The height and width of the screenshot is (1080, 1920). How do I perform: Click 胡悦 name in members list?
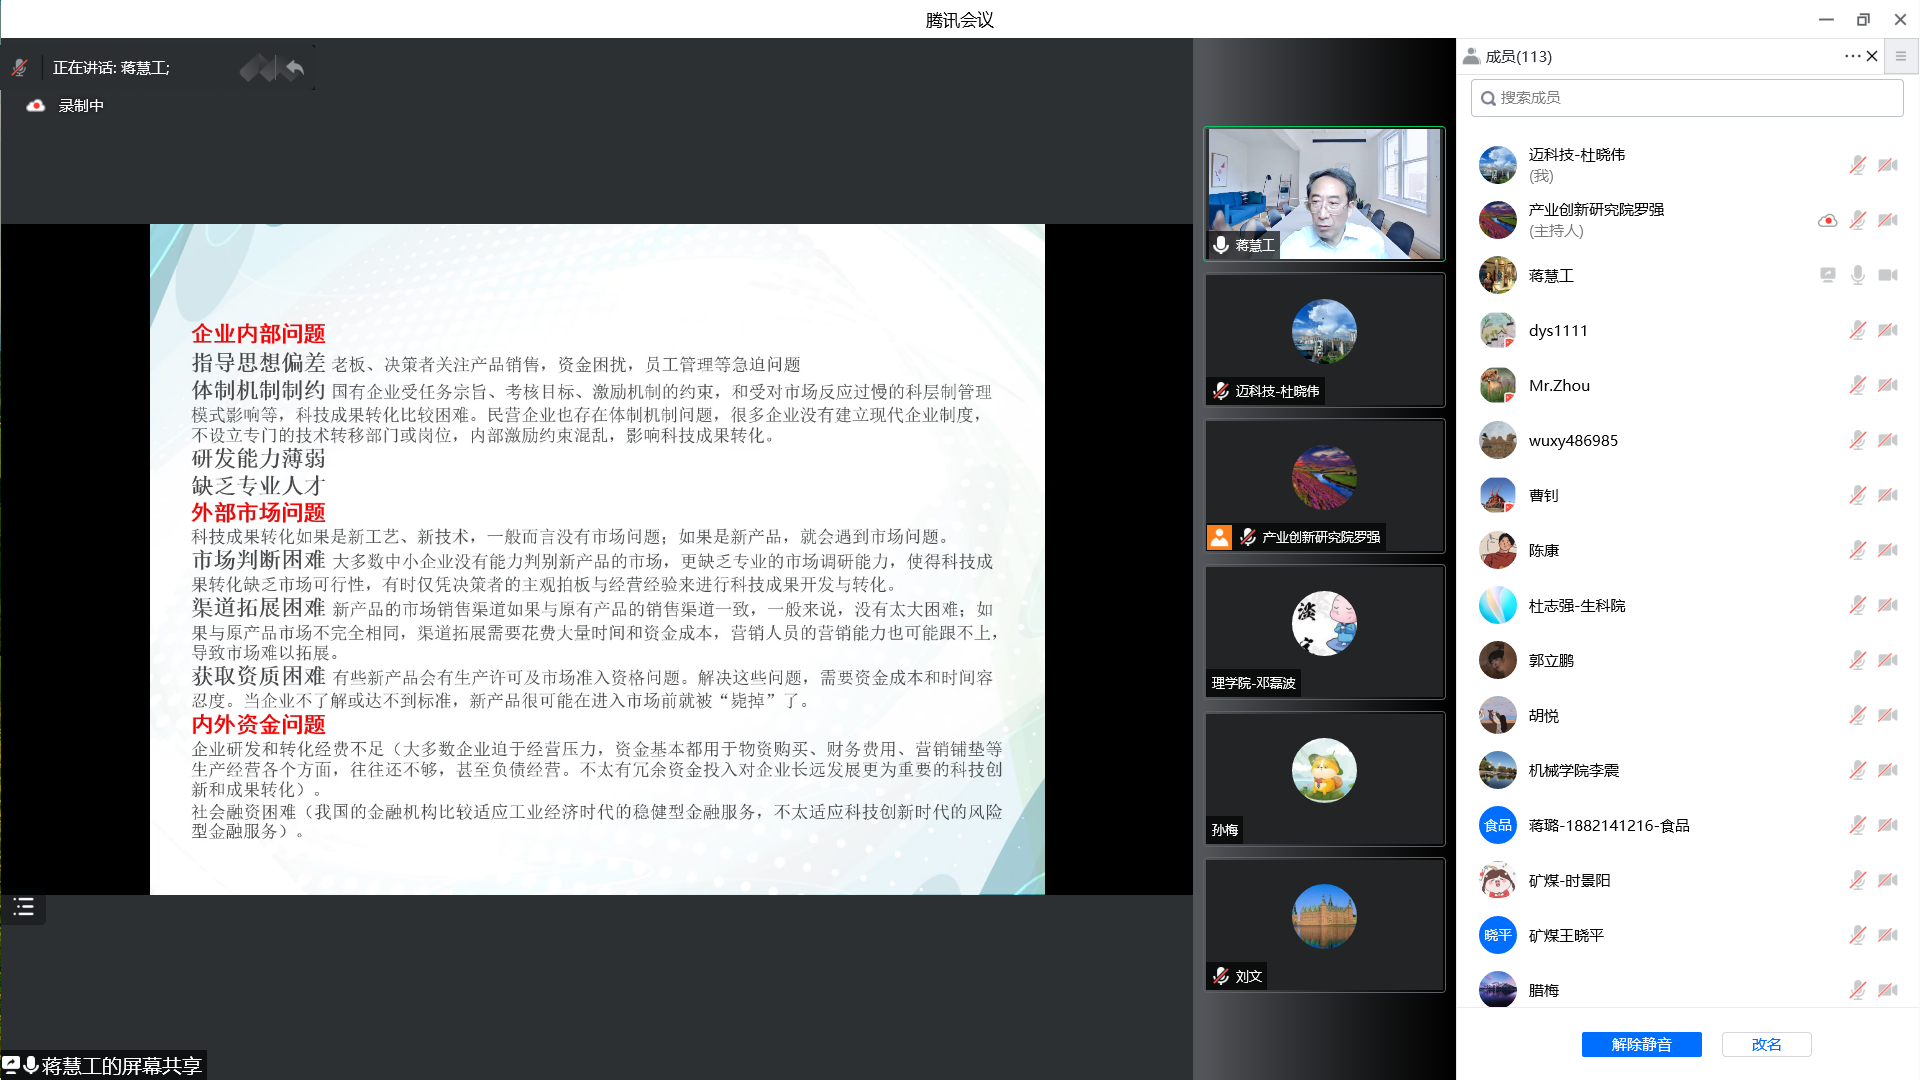point(1544,715)
